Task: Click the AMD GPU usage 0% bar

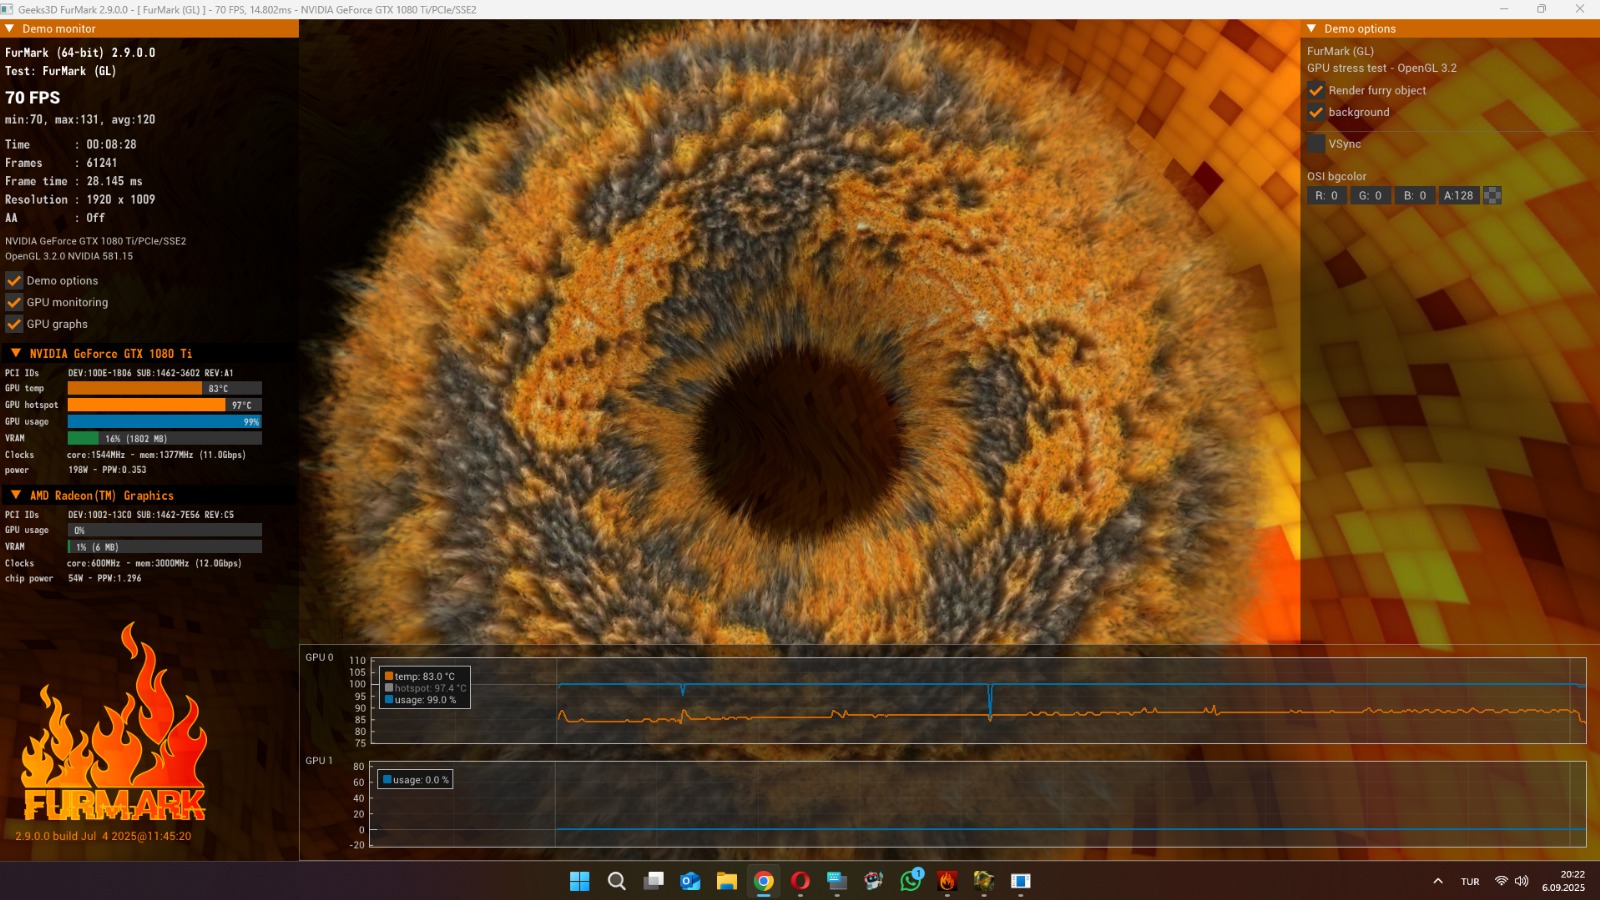Action: click(x=165, y=530)
